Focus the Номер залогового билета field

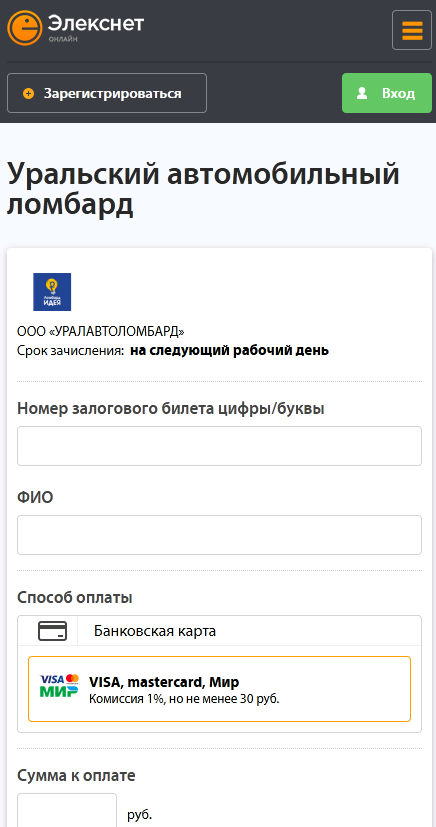click(219, 446)
